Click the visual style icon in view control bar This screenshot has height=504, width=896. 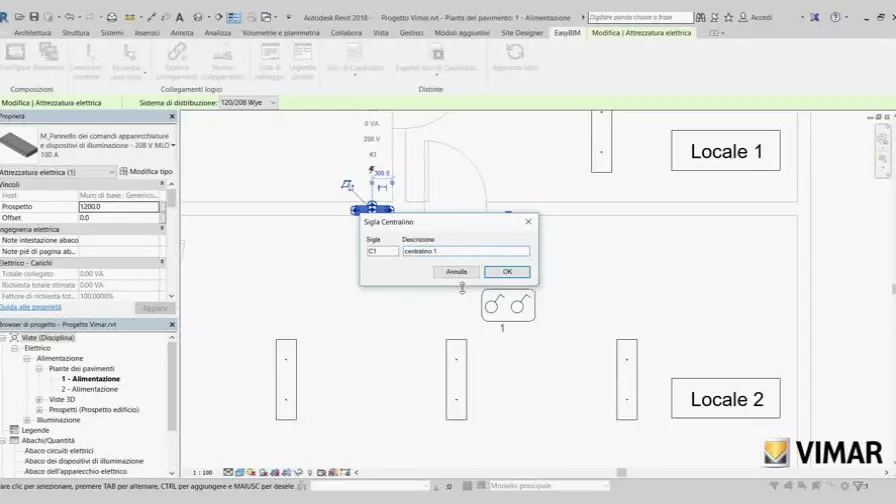click(240, 473)
